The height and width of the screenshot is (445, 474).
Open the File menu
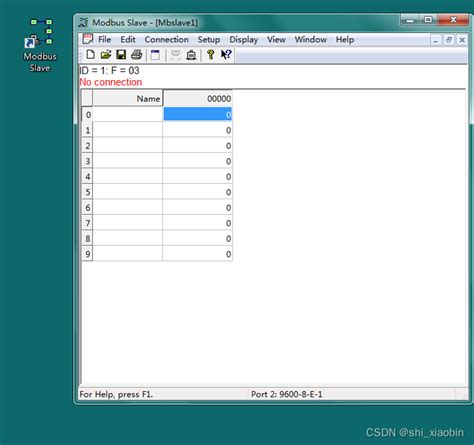click(104, 40)
